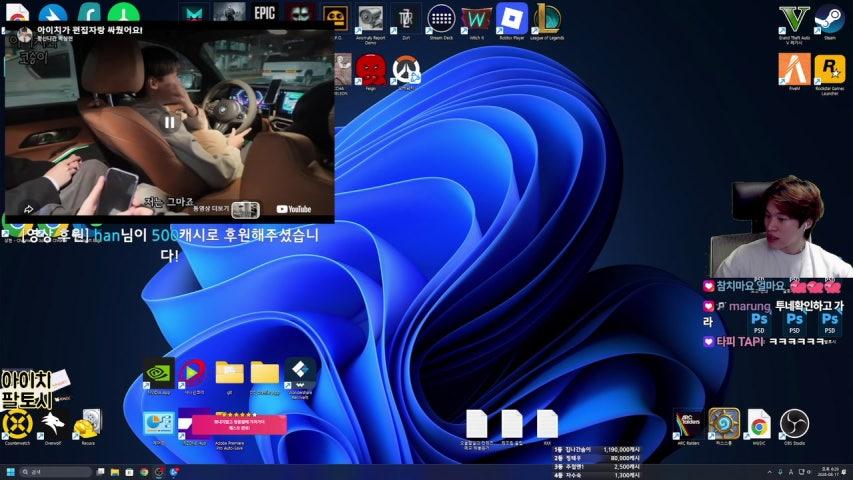Click the '2,500캐시' ranking entry

point(597,467)
